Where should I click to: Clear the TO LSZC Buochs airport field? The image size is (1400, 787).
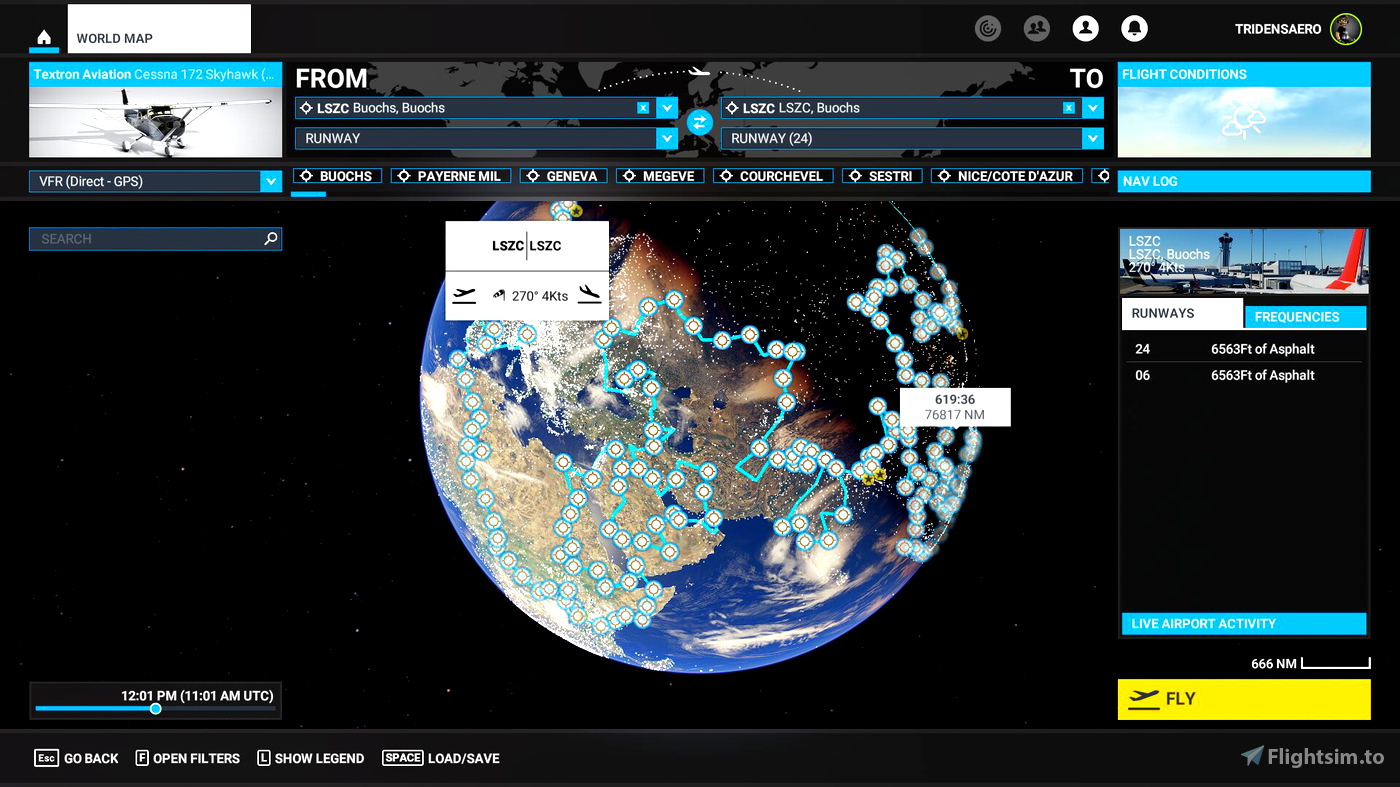[x=1069, y=108]
